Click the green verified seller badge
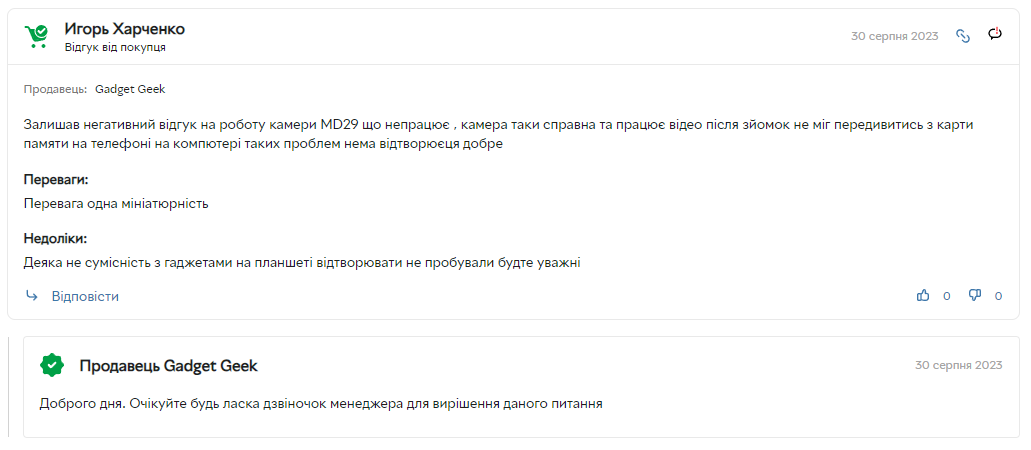This screenshot has height=450, width=1031. click(x=52, y=365)
